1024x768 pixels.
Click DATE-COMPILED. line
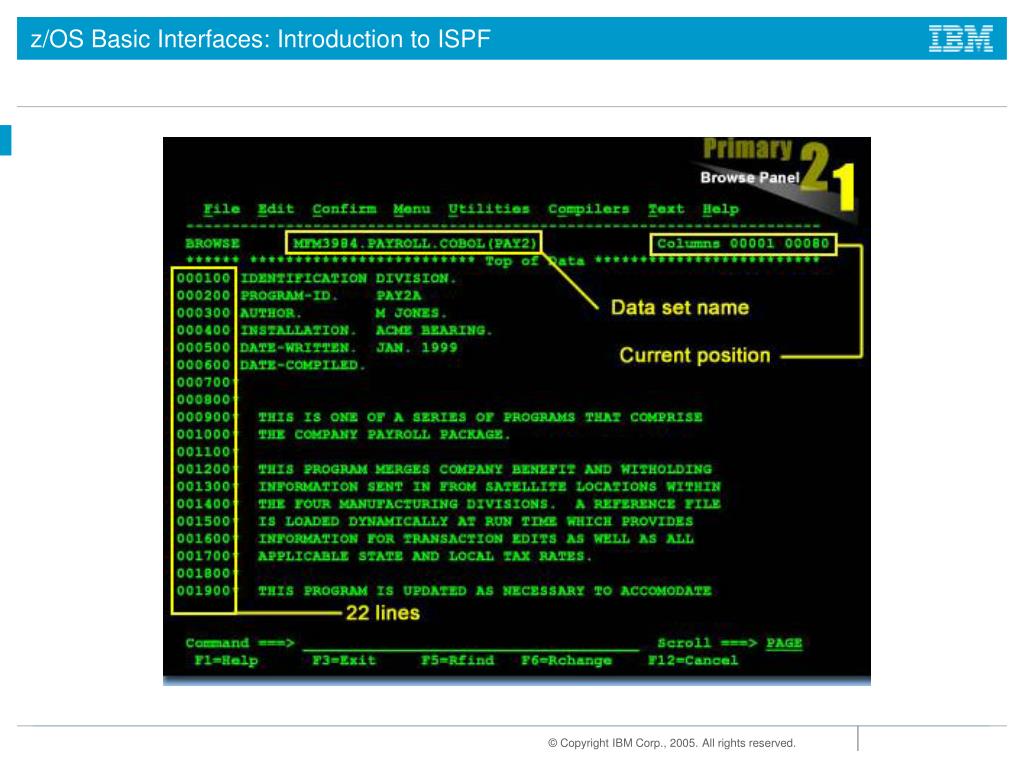pyautogui.click(x=302, y=365)
